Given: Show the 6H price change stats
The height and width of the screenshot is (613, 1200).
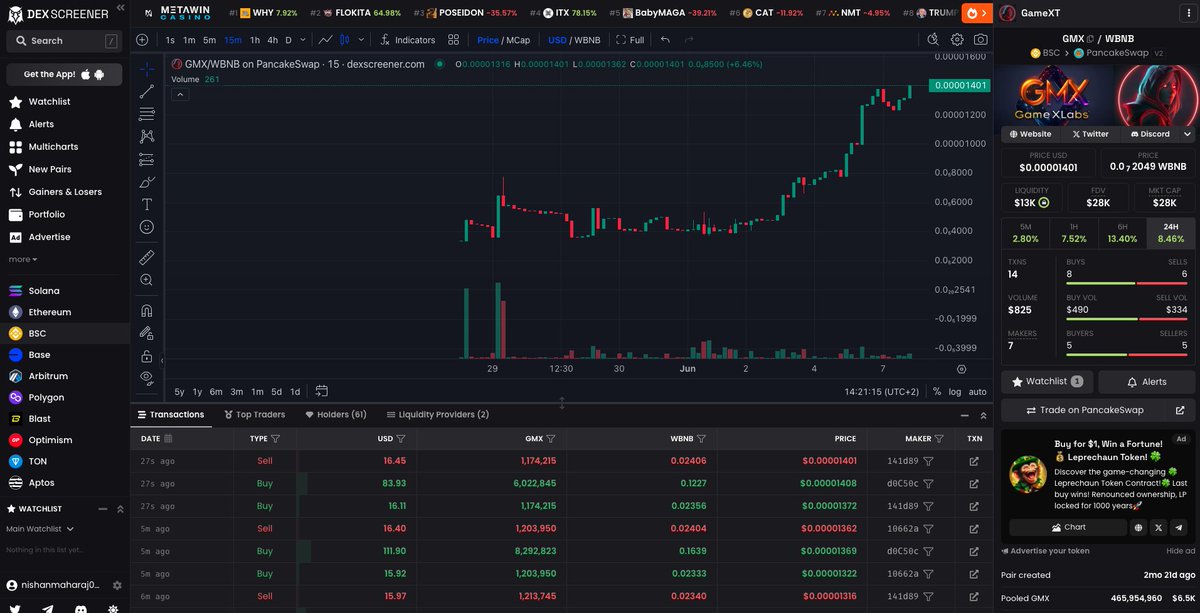Looking at the screenshot, I should tap(1123, 234).
